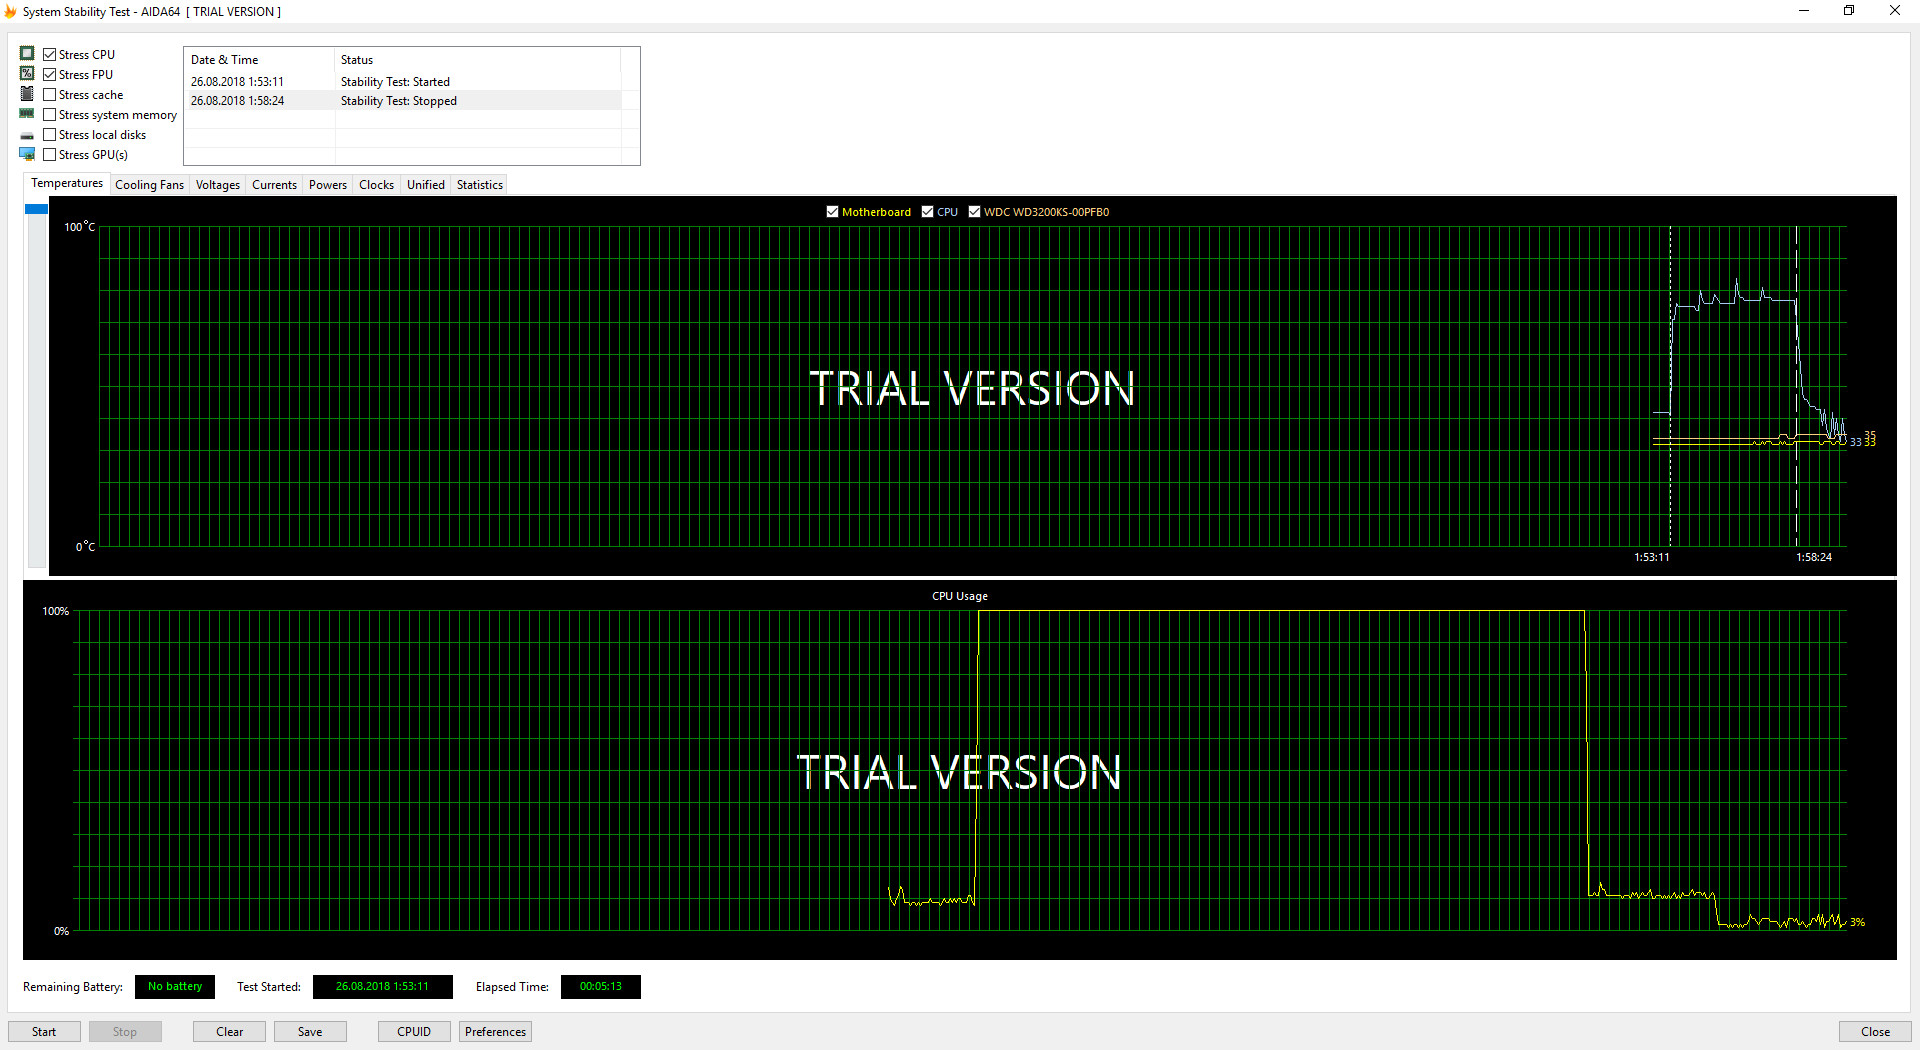Open the Voltages tab
The image size is (1920, 1050).
coord(218,185)
